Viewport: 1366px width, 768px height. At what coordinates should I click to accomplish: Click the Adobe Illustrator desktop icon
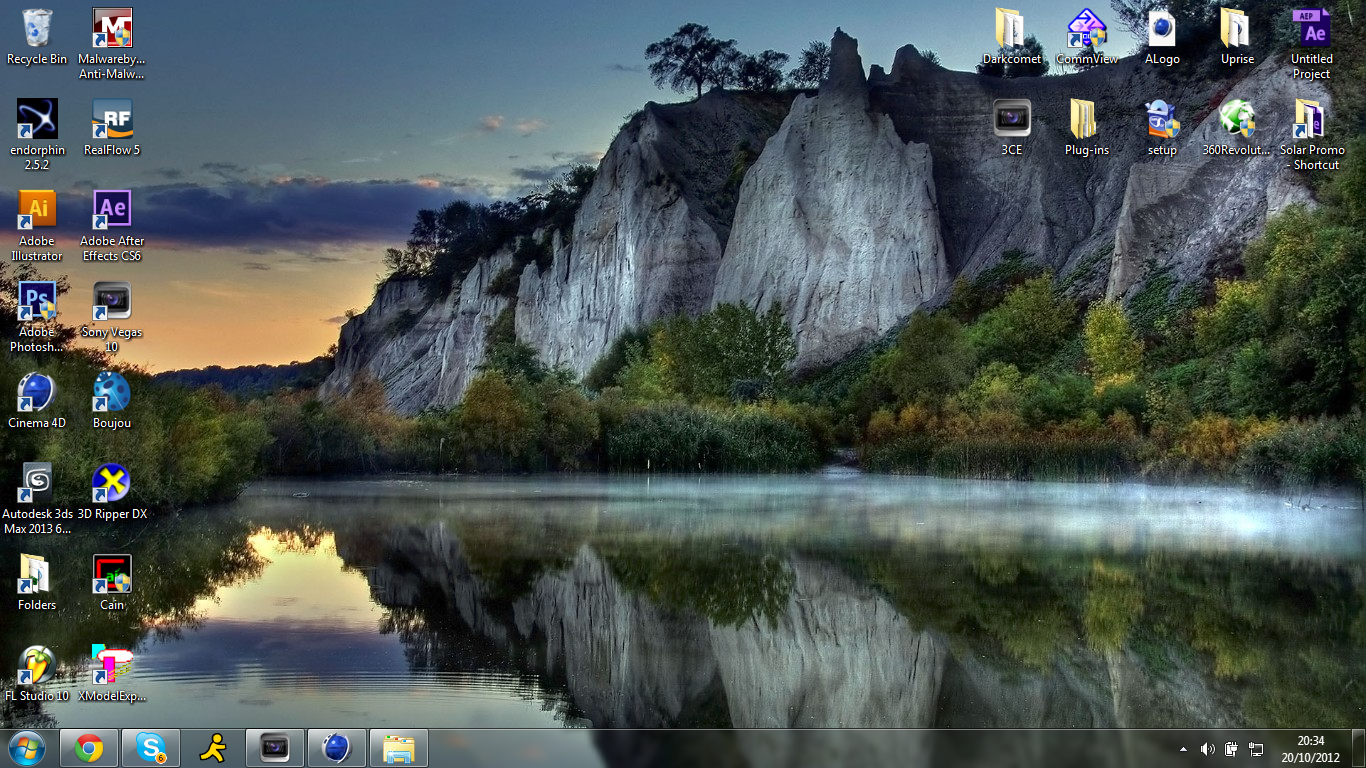37,226
